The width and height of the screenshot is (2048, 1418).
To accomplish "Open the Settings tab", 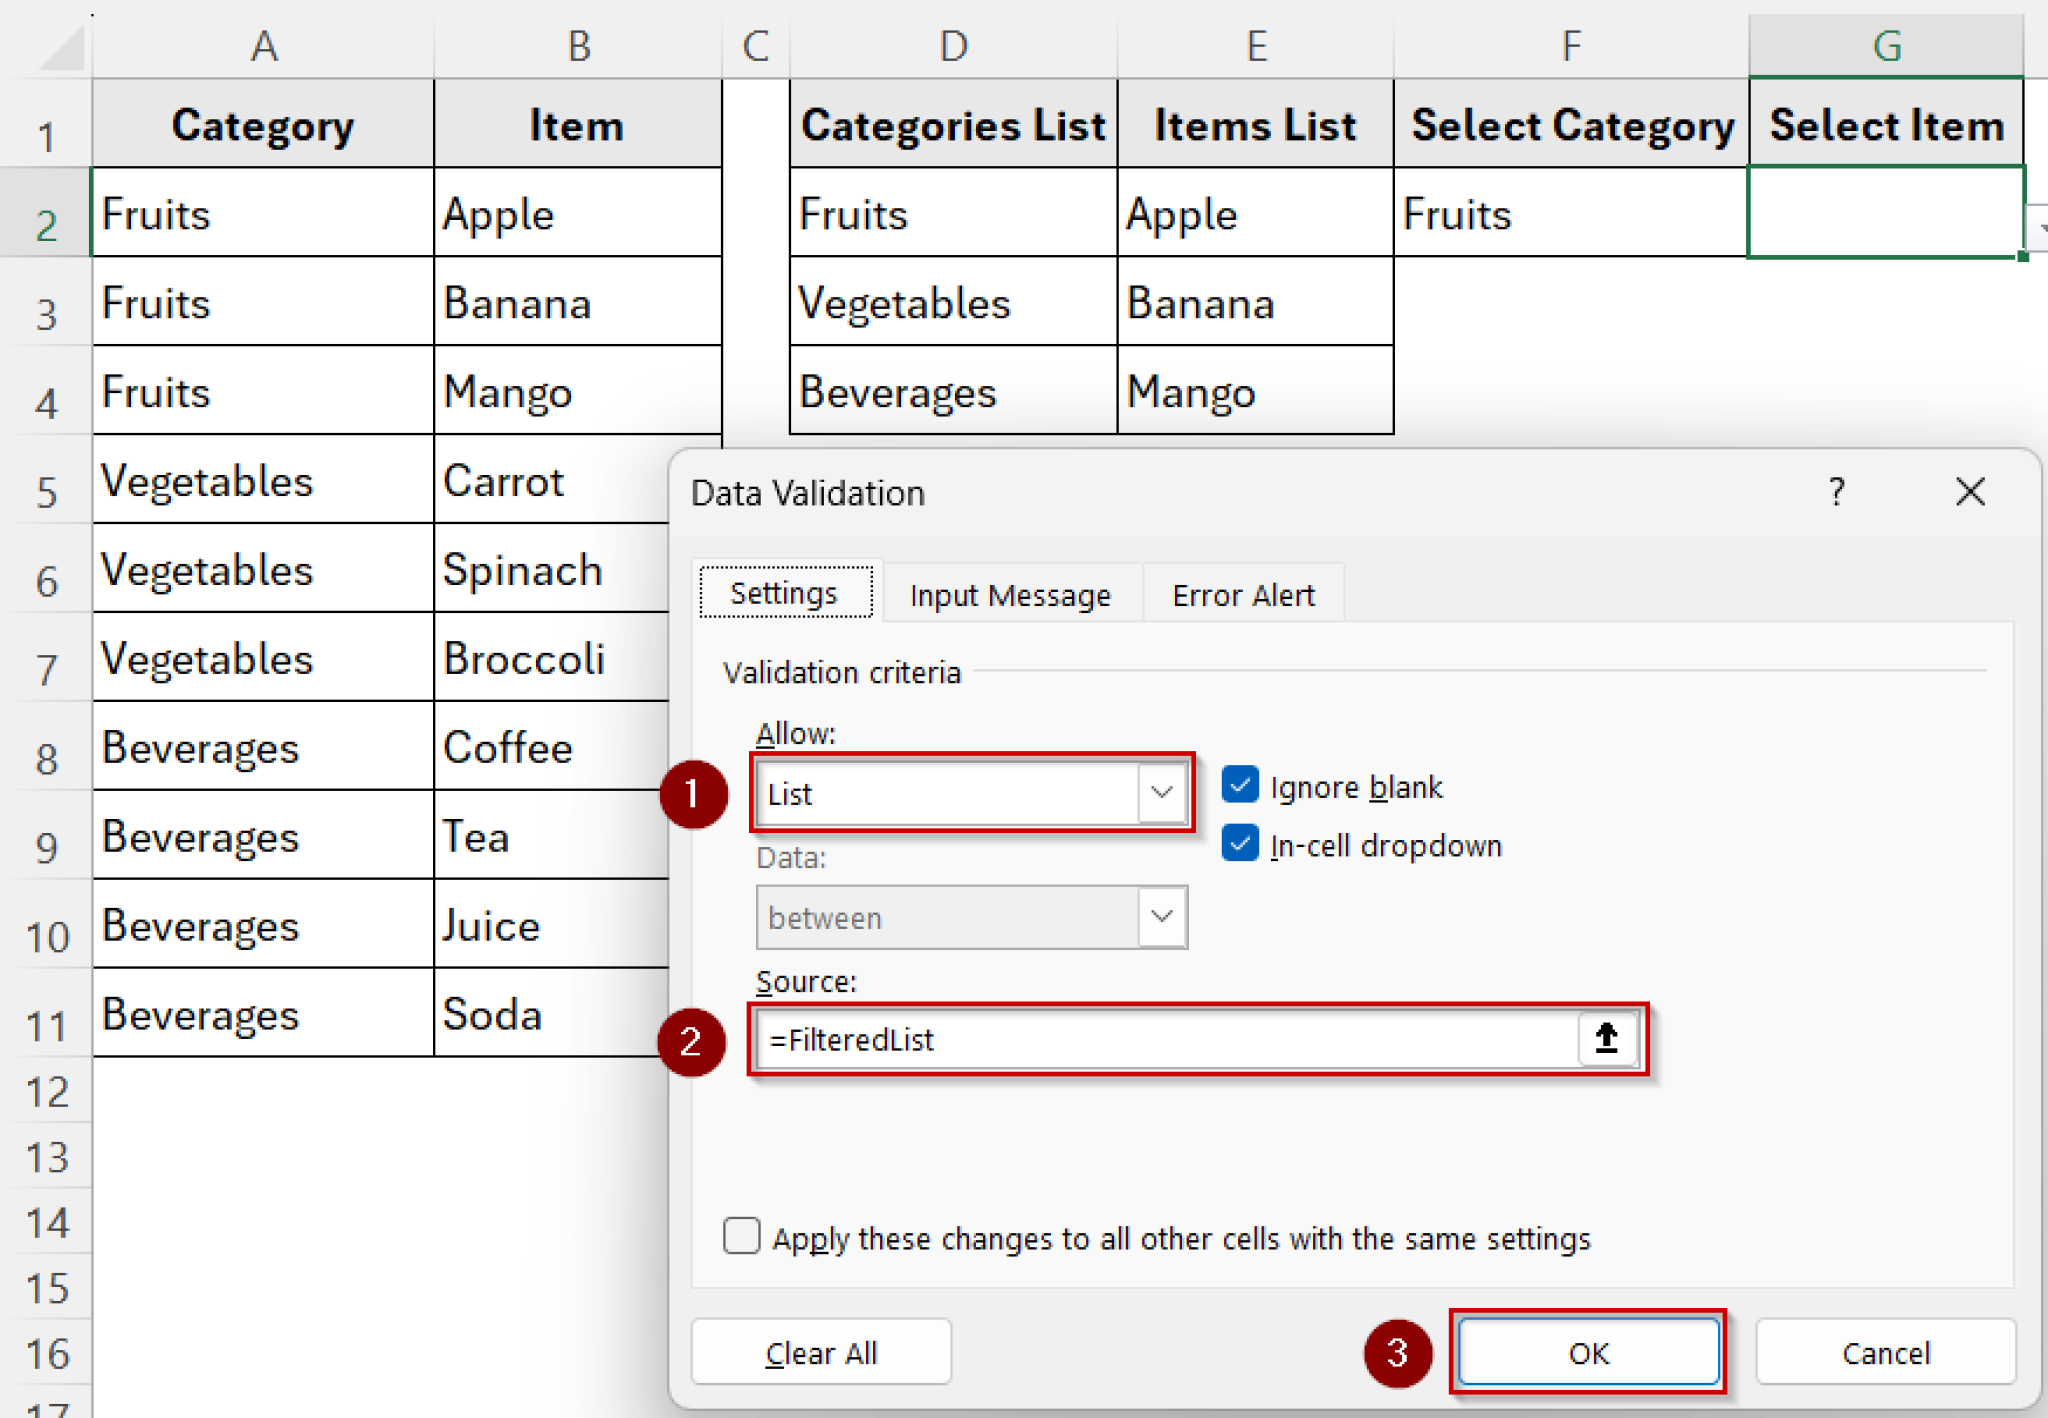I will [785, 592].
